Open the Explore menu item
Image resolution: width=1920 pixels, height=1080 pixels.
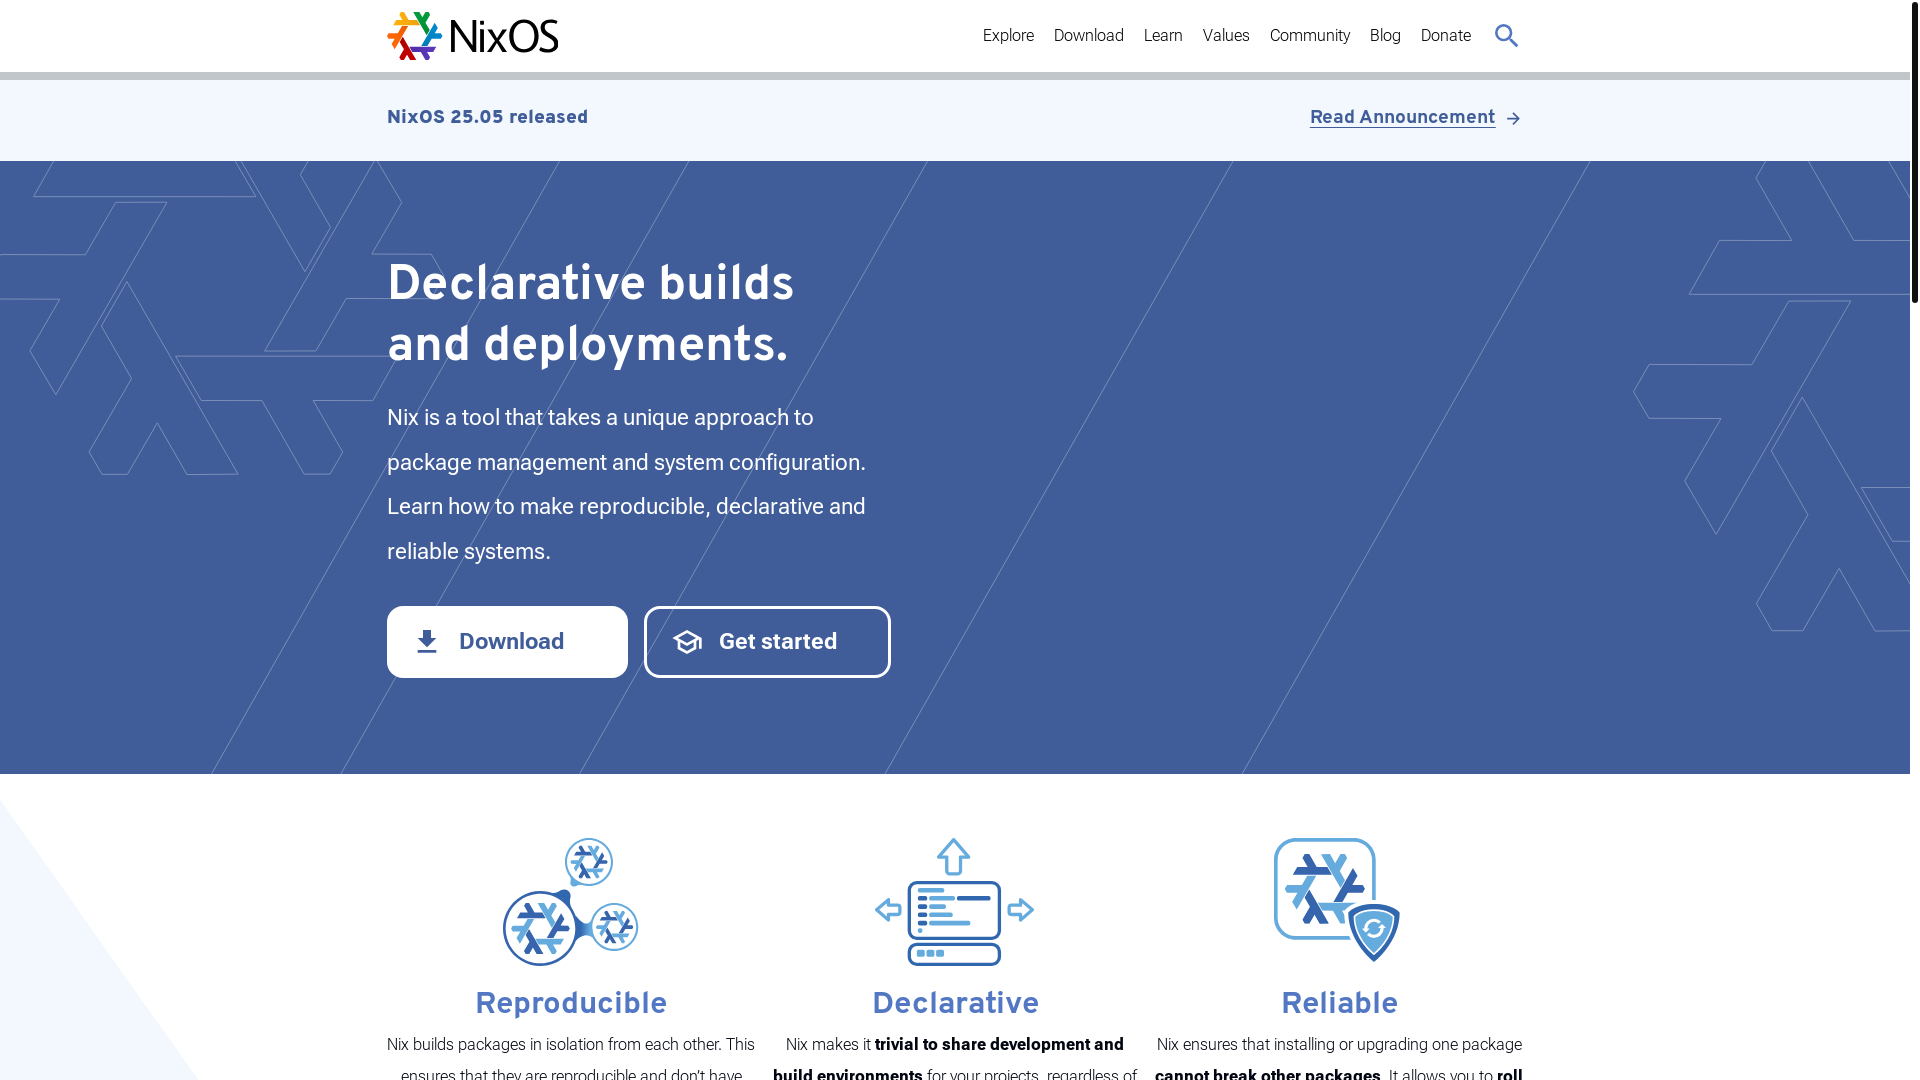pos(1008,36)
